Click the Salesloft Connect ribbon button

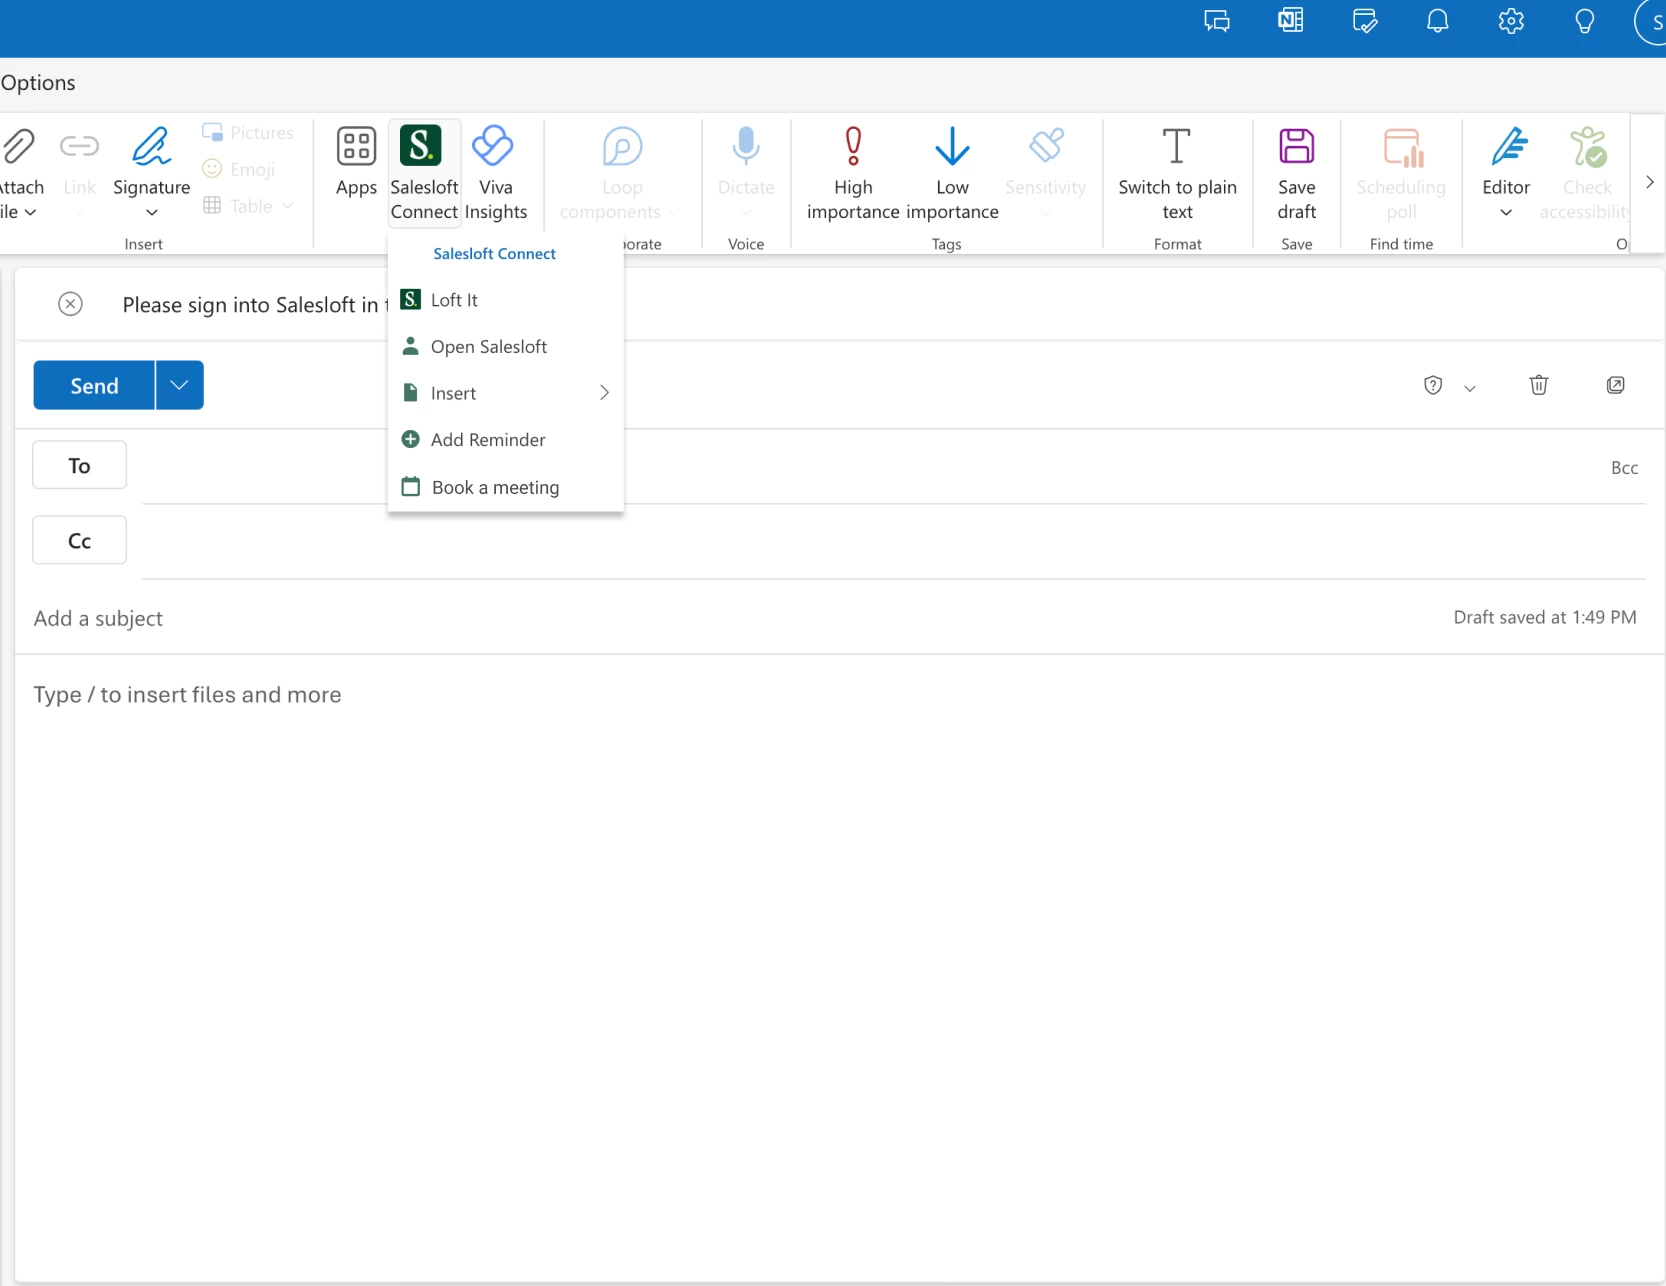424,172
